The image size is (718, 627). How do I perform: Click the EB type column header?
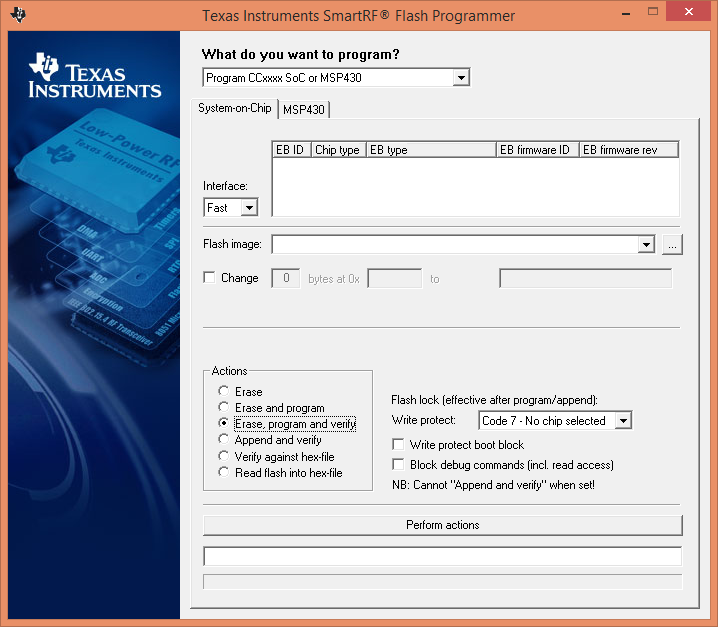pos(431,150)
